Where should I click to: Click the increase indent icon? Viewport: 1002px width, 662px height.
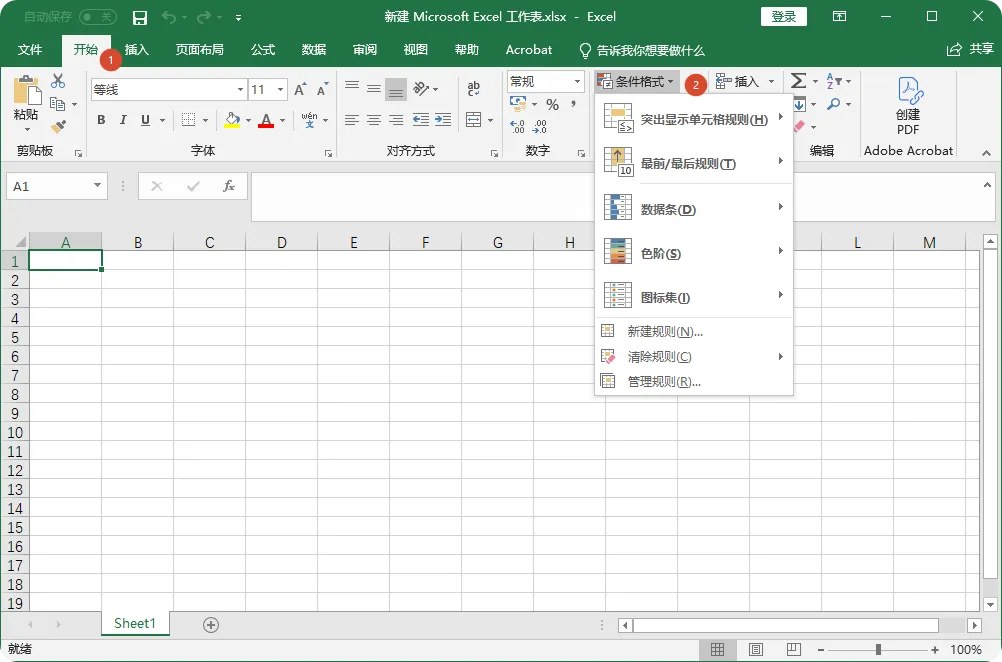click(443, 119)
